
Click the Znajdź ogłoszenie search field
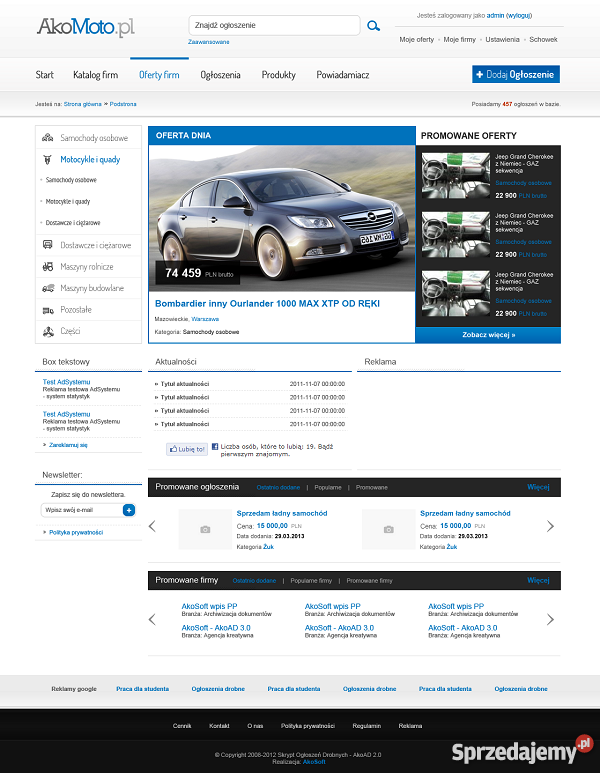[273, 26]
